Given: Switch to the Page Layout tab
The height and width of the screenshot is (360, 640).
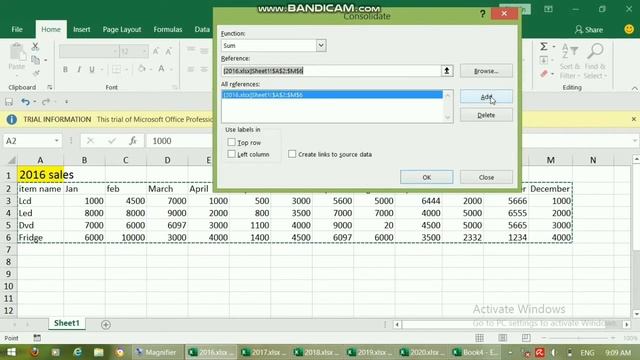Looking at the screenshot, I should coord(122,29).
